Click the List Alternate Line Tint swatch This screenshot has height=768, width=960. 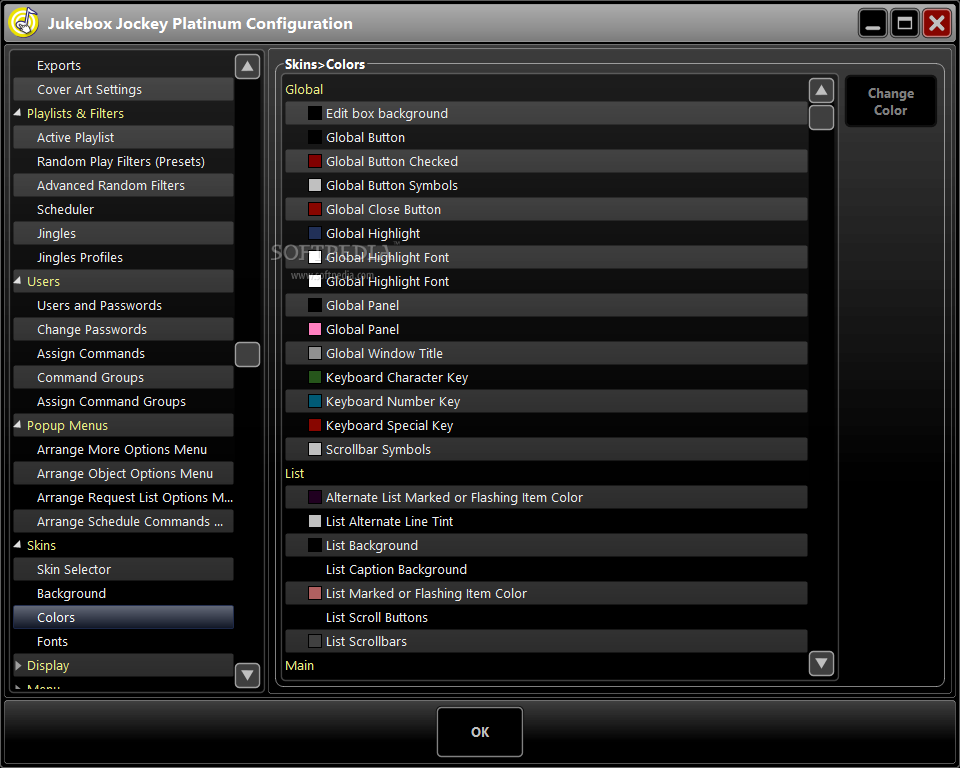pyautogui.click(x=315, y=521)
